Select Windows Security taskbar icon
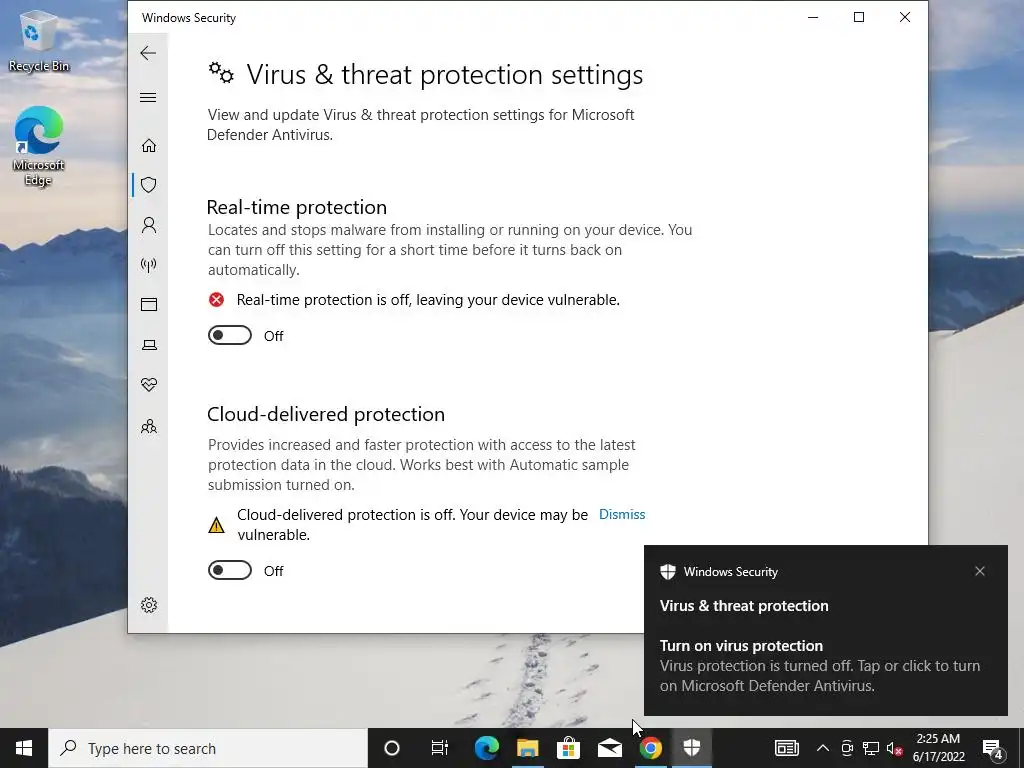The height and width of the screenshot is (768, 1024). 692,748
